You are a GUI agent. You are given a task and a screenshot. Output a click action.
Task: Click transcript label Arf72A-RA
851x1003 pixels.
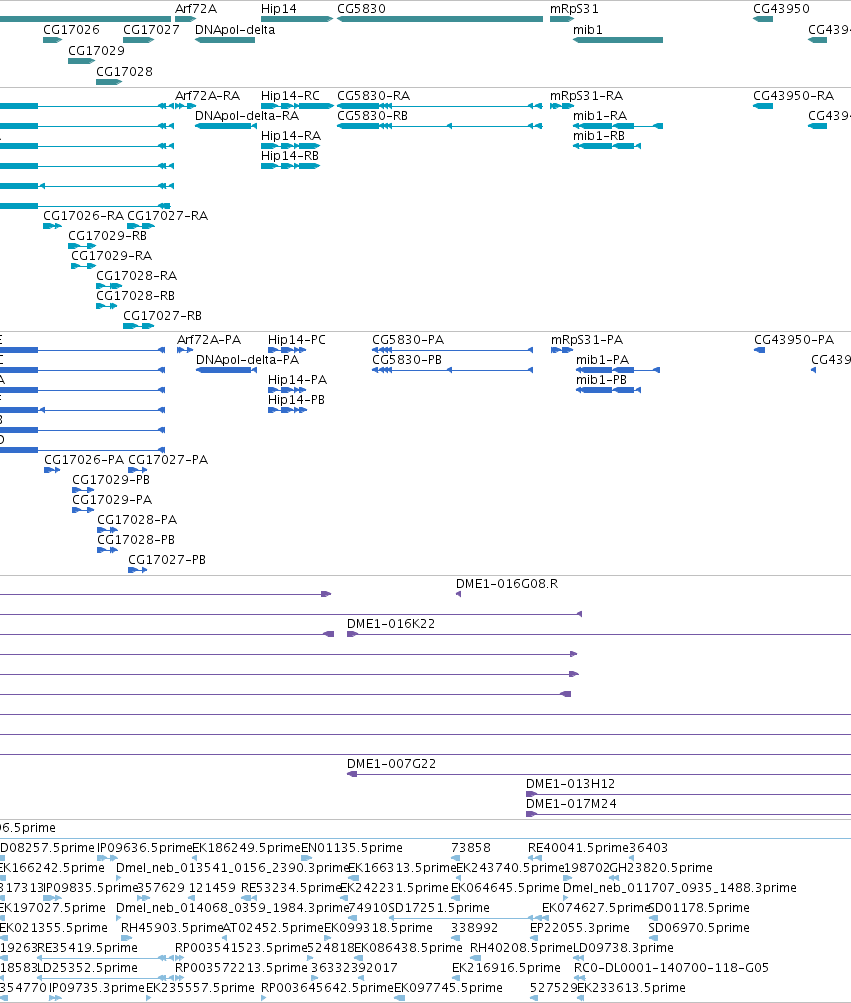click(x=207, y=96)
